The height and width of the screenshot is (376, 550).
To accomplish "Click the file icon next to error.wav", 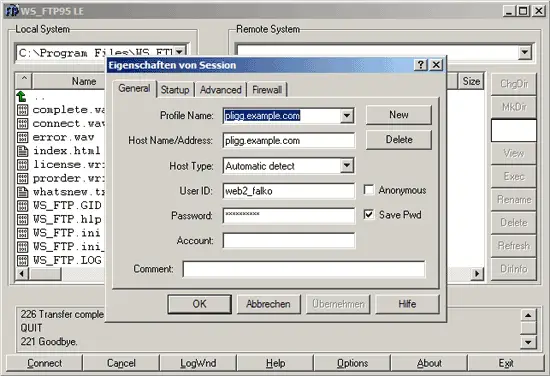I will [22, 137].
